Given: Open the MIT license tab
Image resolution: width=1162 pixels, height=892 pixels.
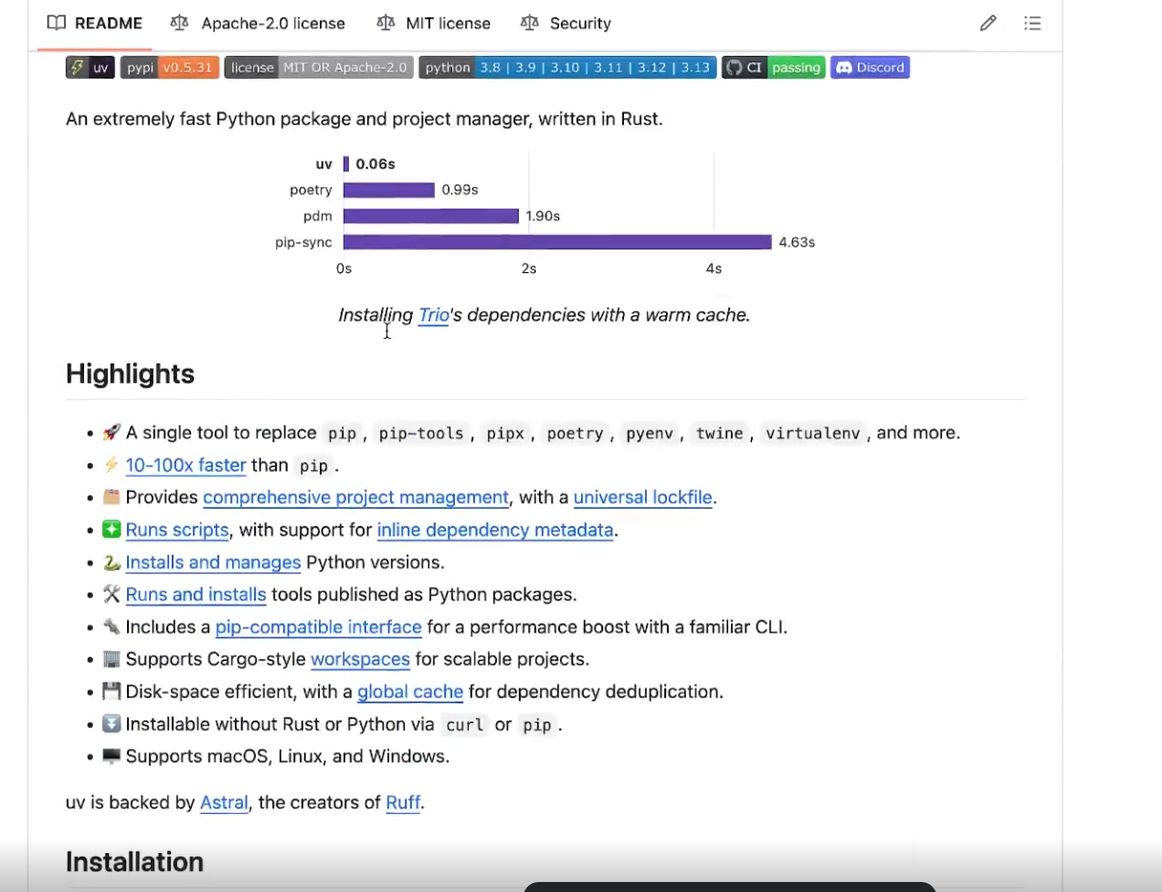Looking at the screenshot, I should pos(434,24).
